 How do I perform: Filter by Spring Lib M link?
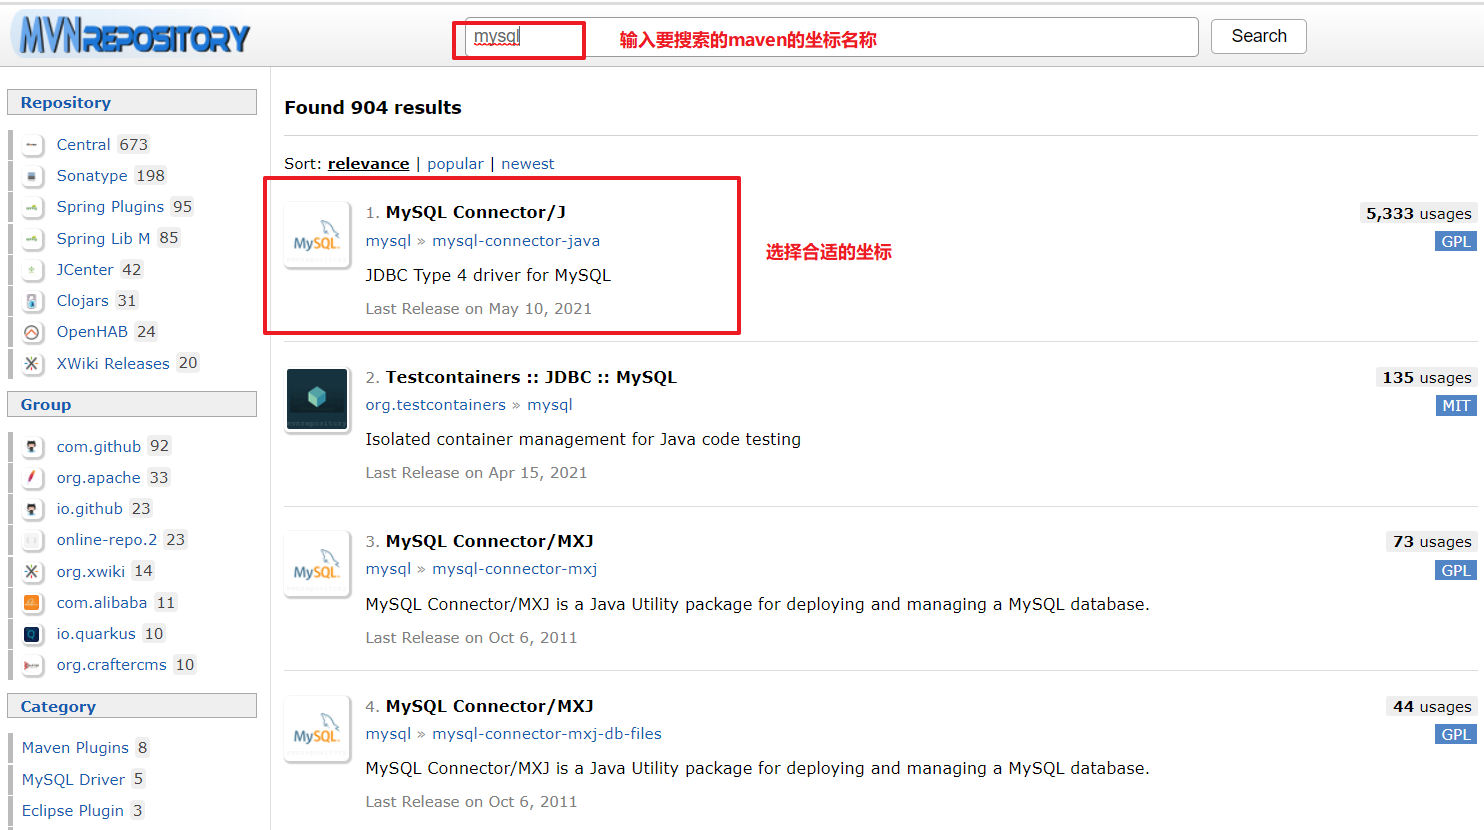(103, 239)
